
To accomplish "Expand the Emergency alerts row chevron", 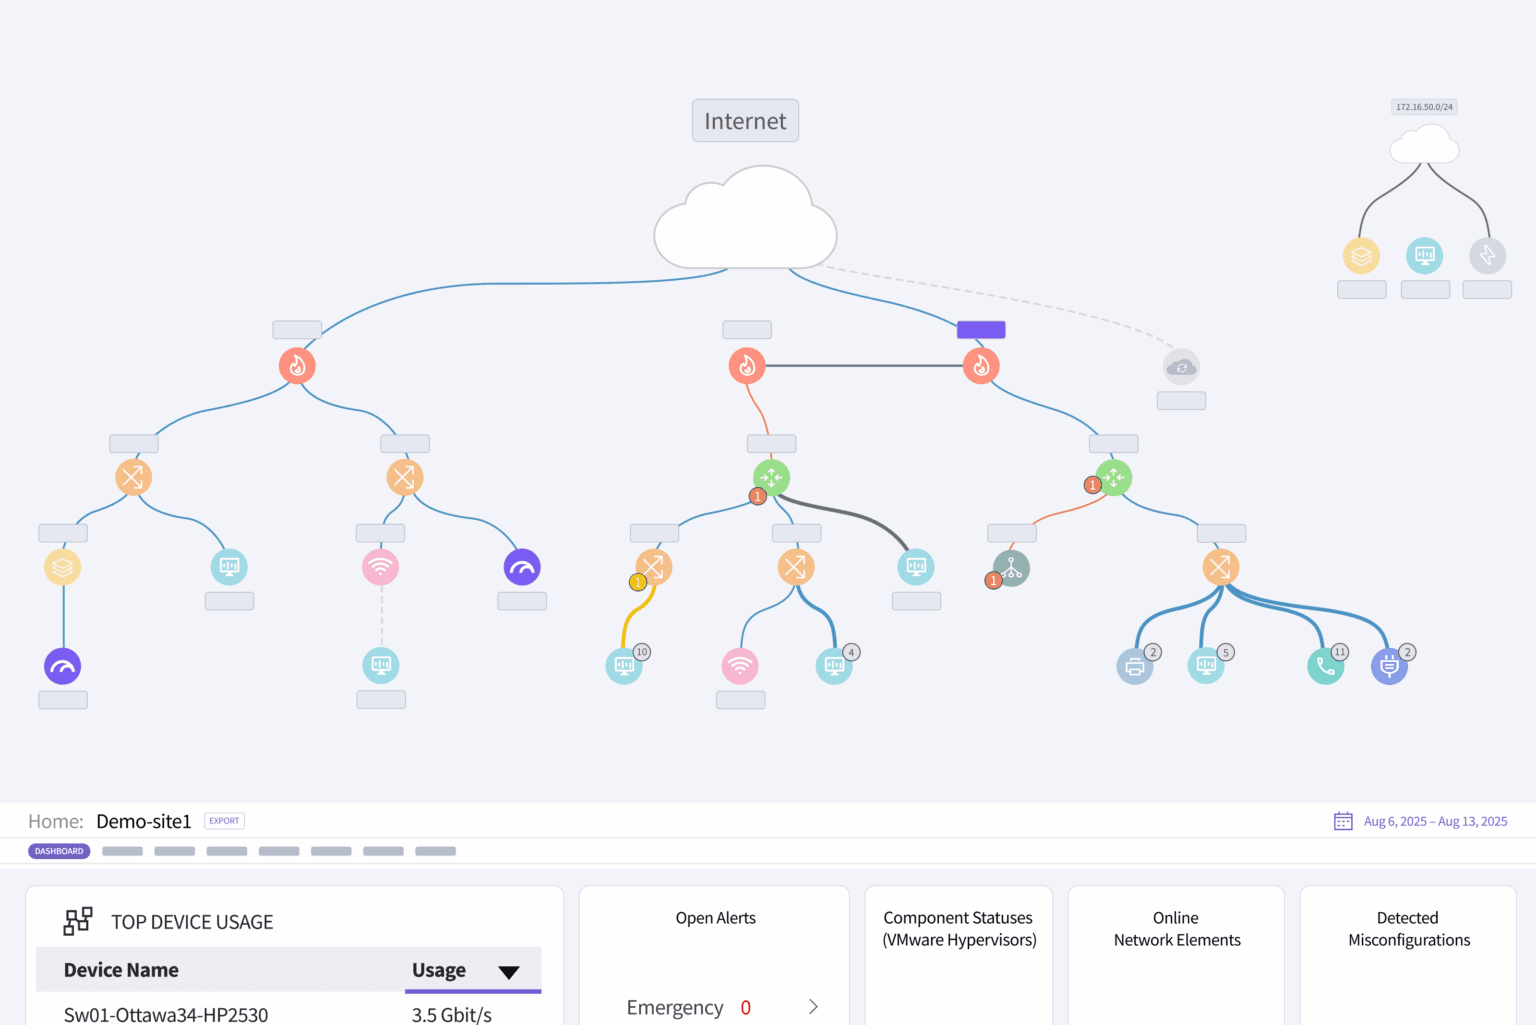I will [x=813, y=1007].
